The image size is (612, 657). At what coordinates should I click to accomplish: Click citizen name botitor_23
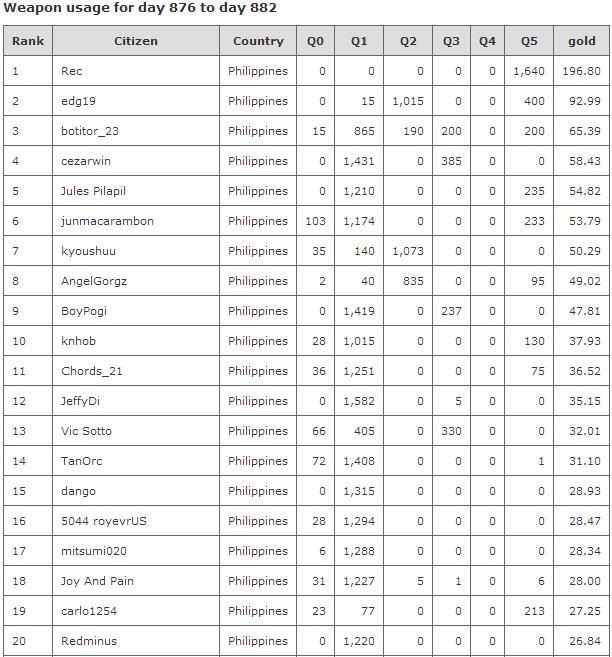tap(90, 131)
